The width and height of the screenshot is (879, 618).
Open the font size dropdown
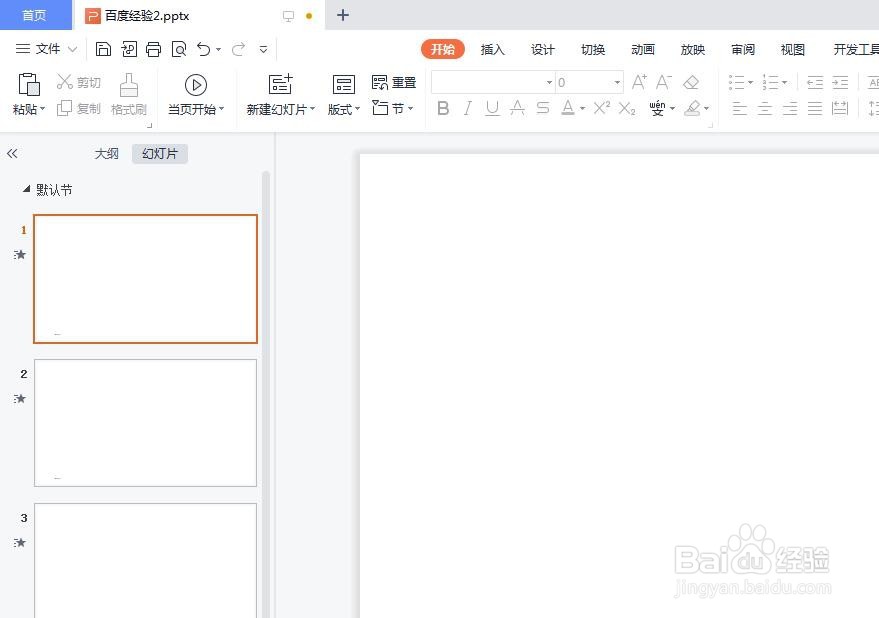click(x=617, y=82)
